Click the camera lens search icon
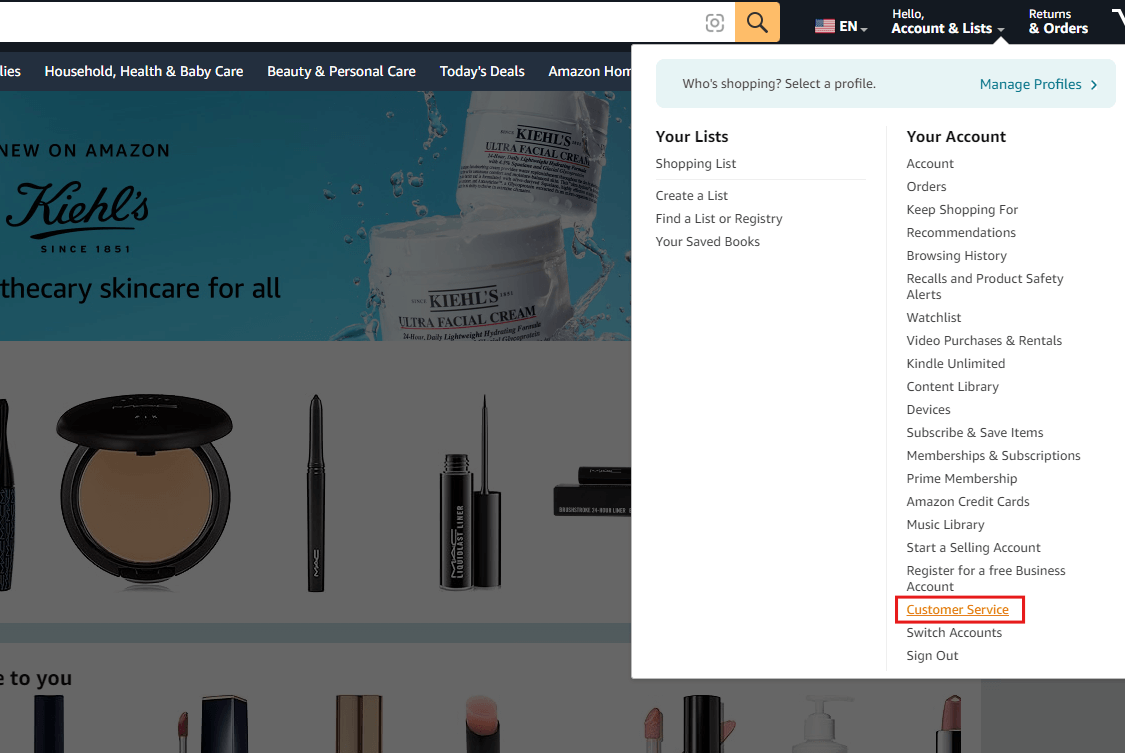Screen dimensions: 1125x753 (x=715, y=23)
